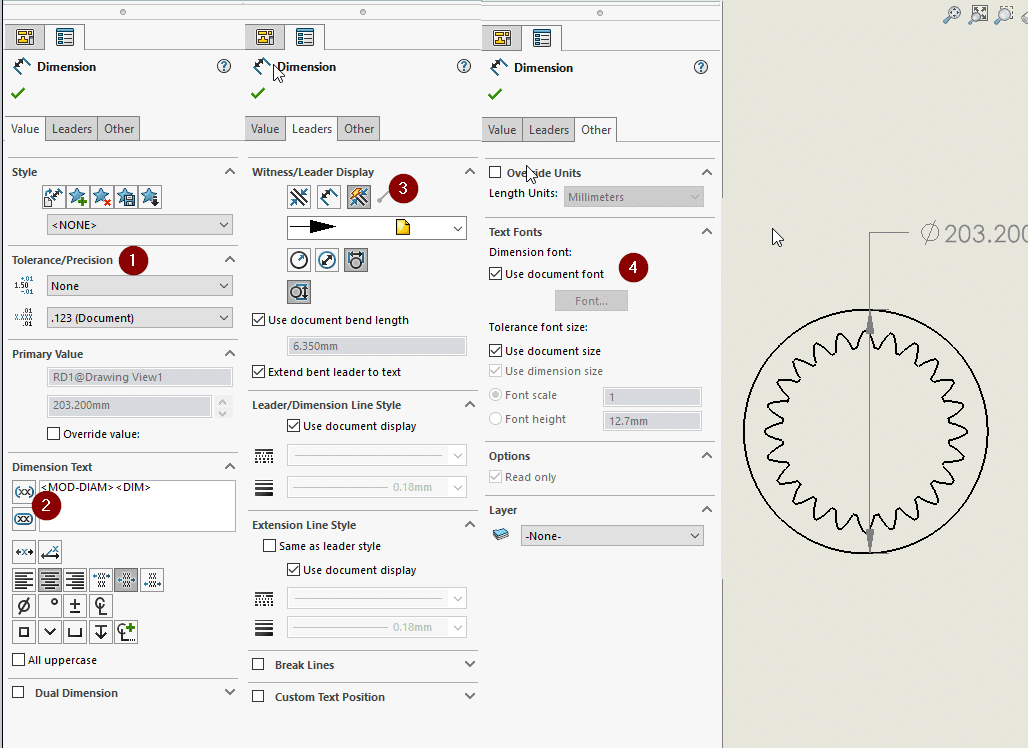Click the Add Parentheses button in Dimension Text
Viewport: 1028px width, 748px height.
(x=24, y=491)
